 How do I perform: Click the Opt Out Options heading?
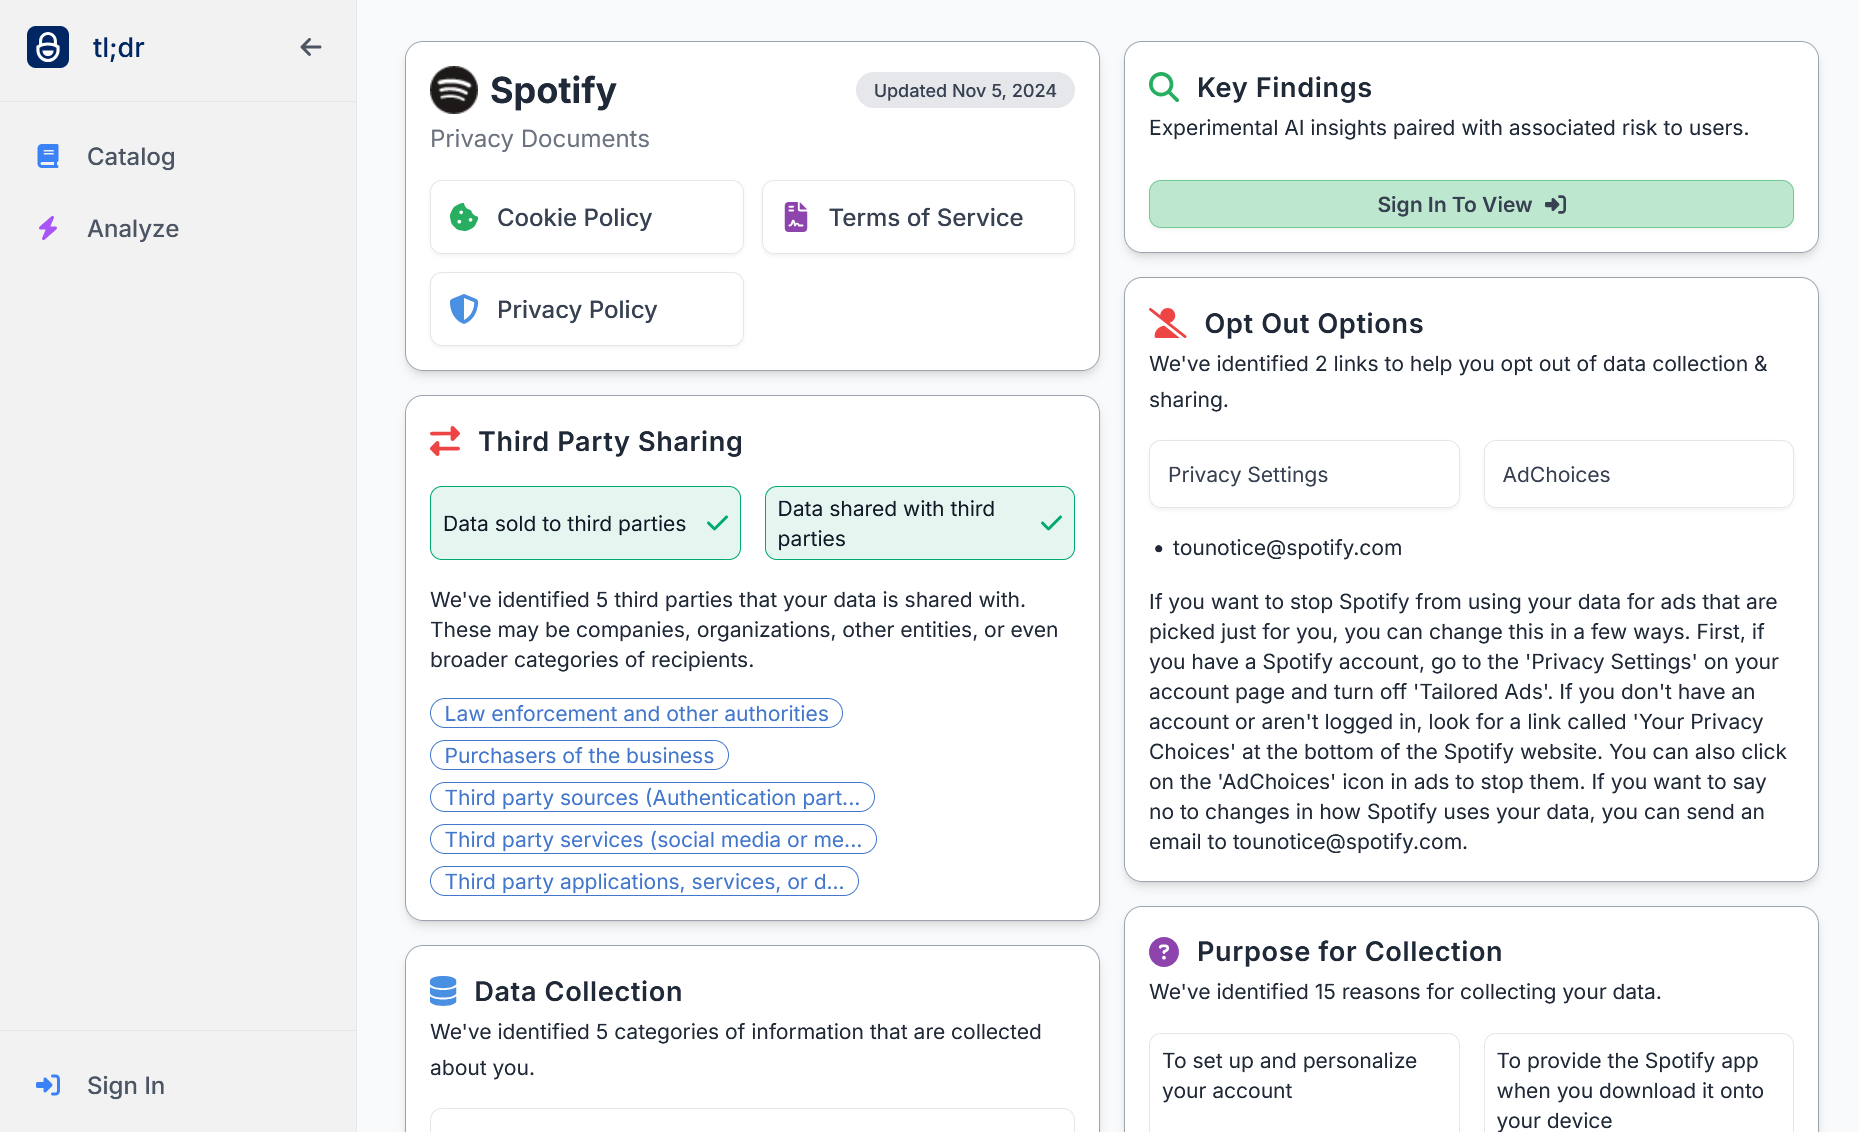(1313, 323)
